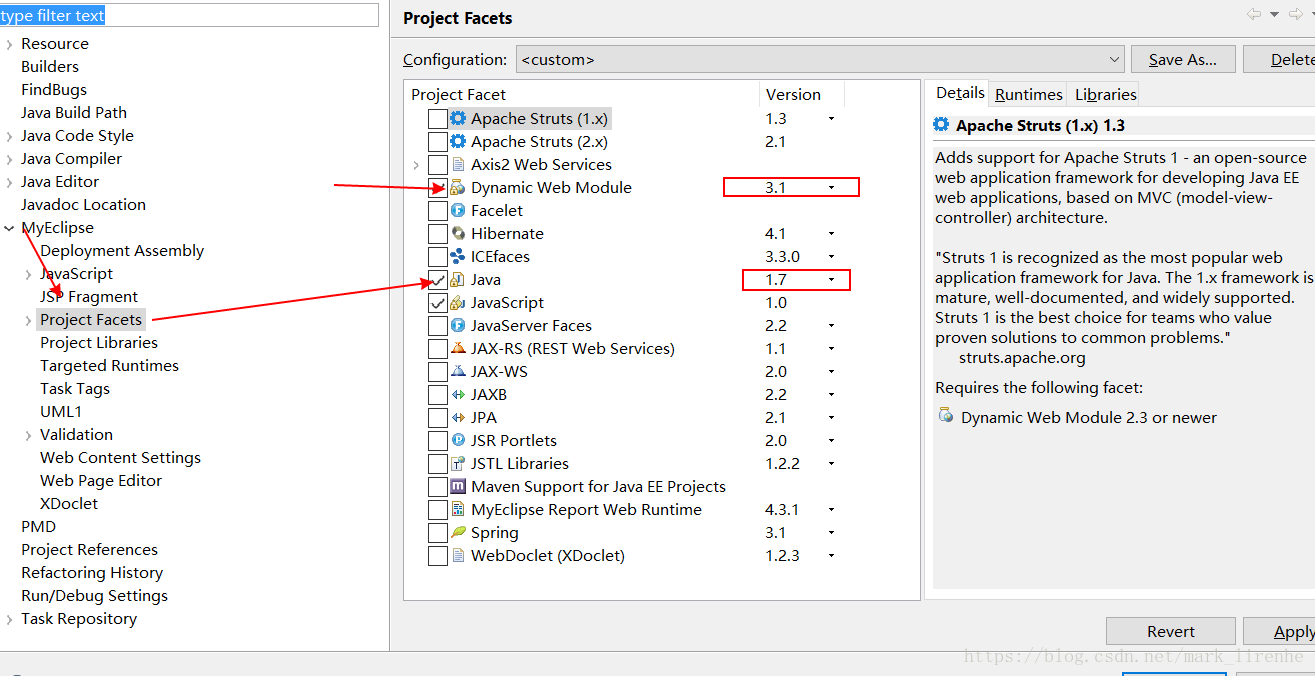
Task: Enable the Apache Struts (2.x) checkbox
Action: coord(437,141)
